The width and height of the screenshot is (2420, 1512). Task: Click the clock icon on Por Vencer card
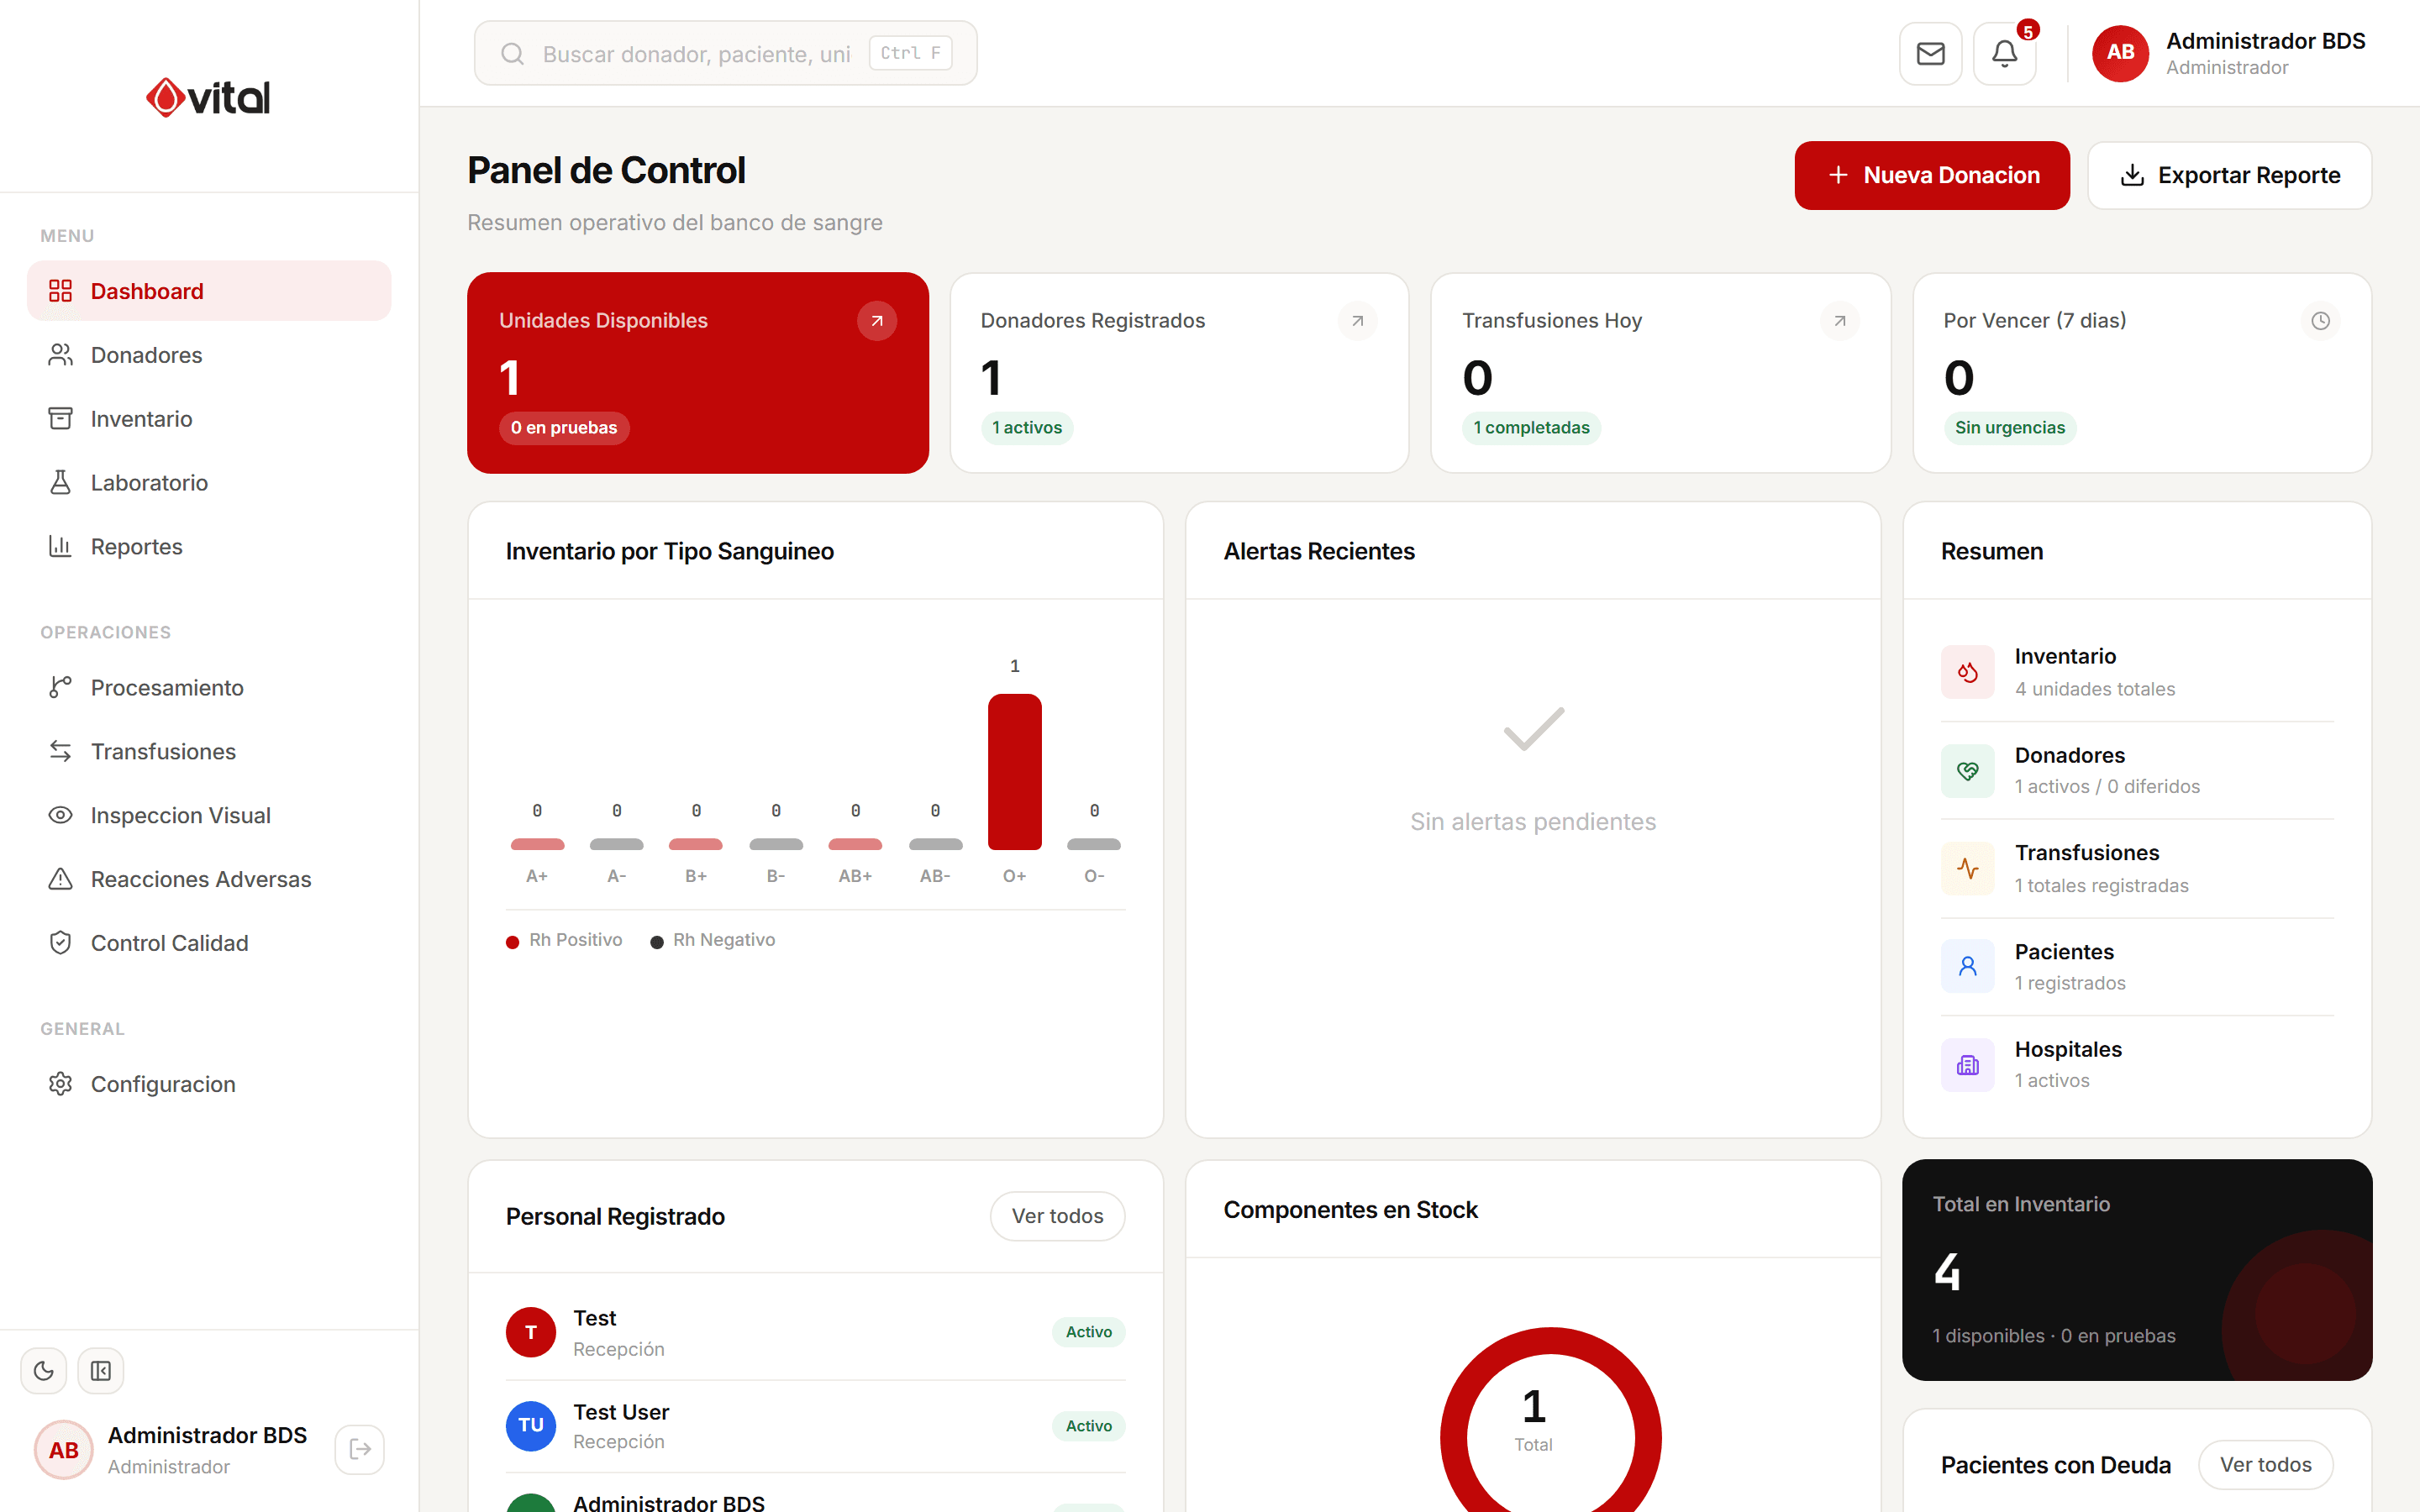tap(2320, 321)
